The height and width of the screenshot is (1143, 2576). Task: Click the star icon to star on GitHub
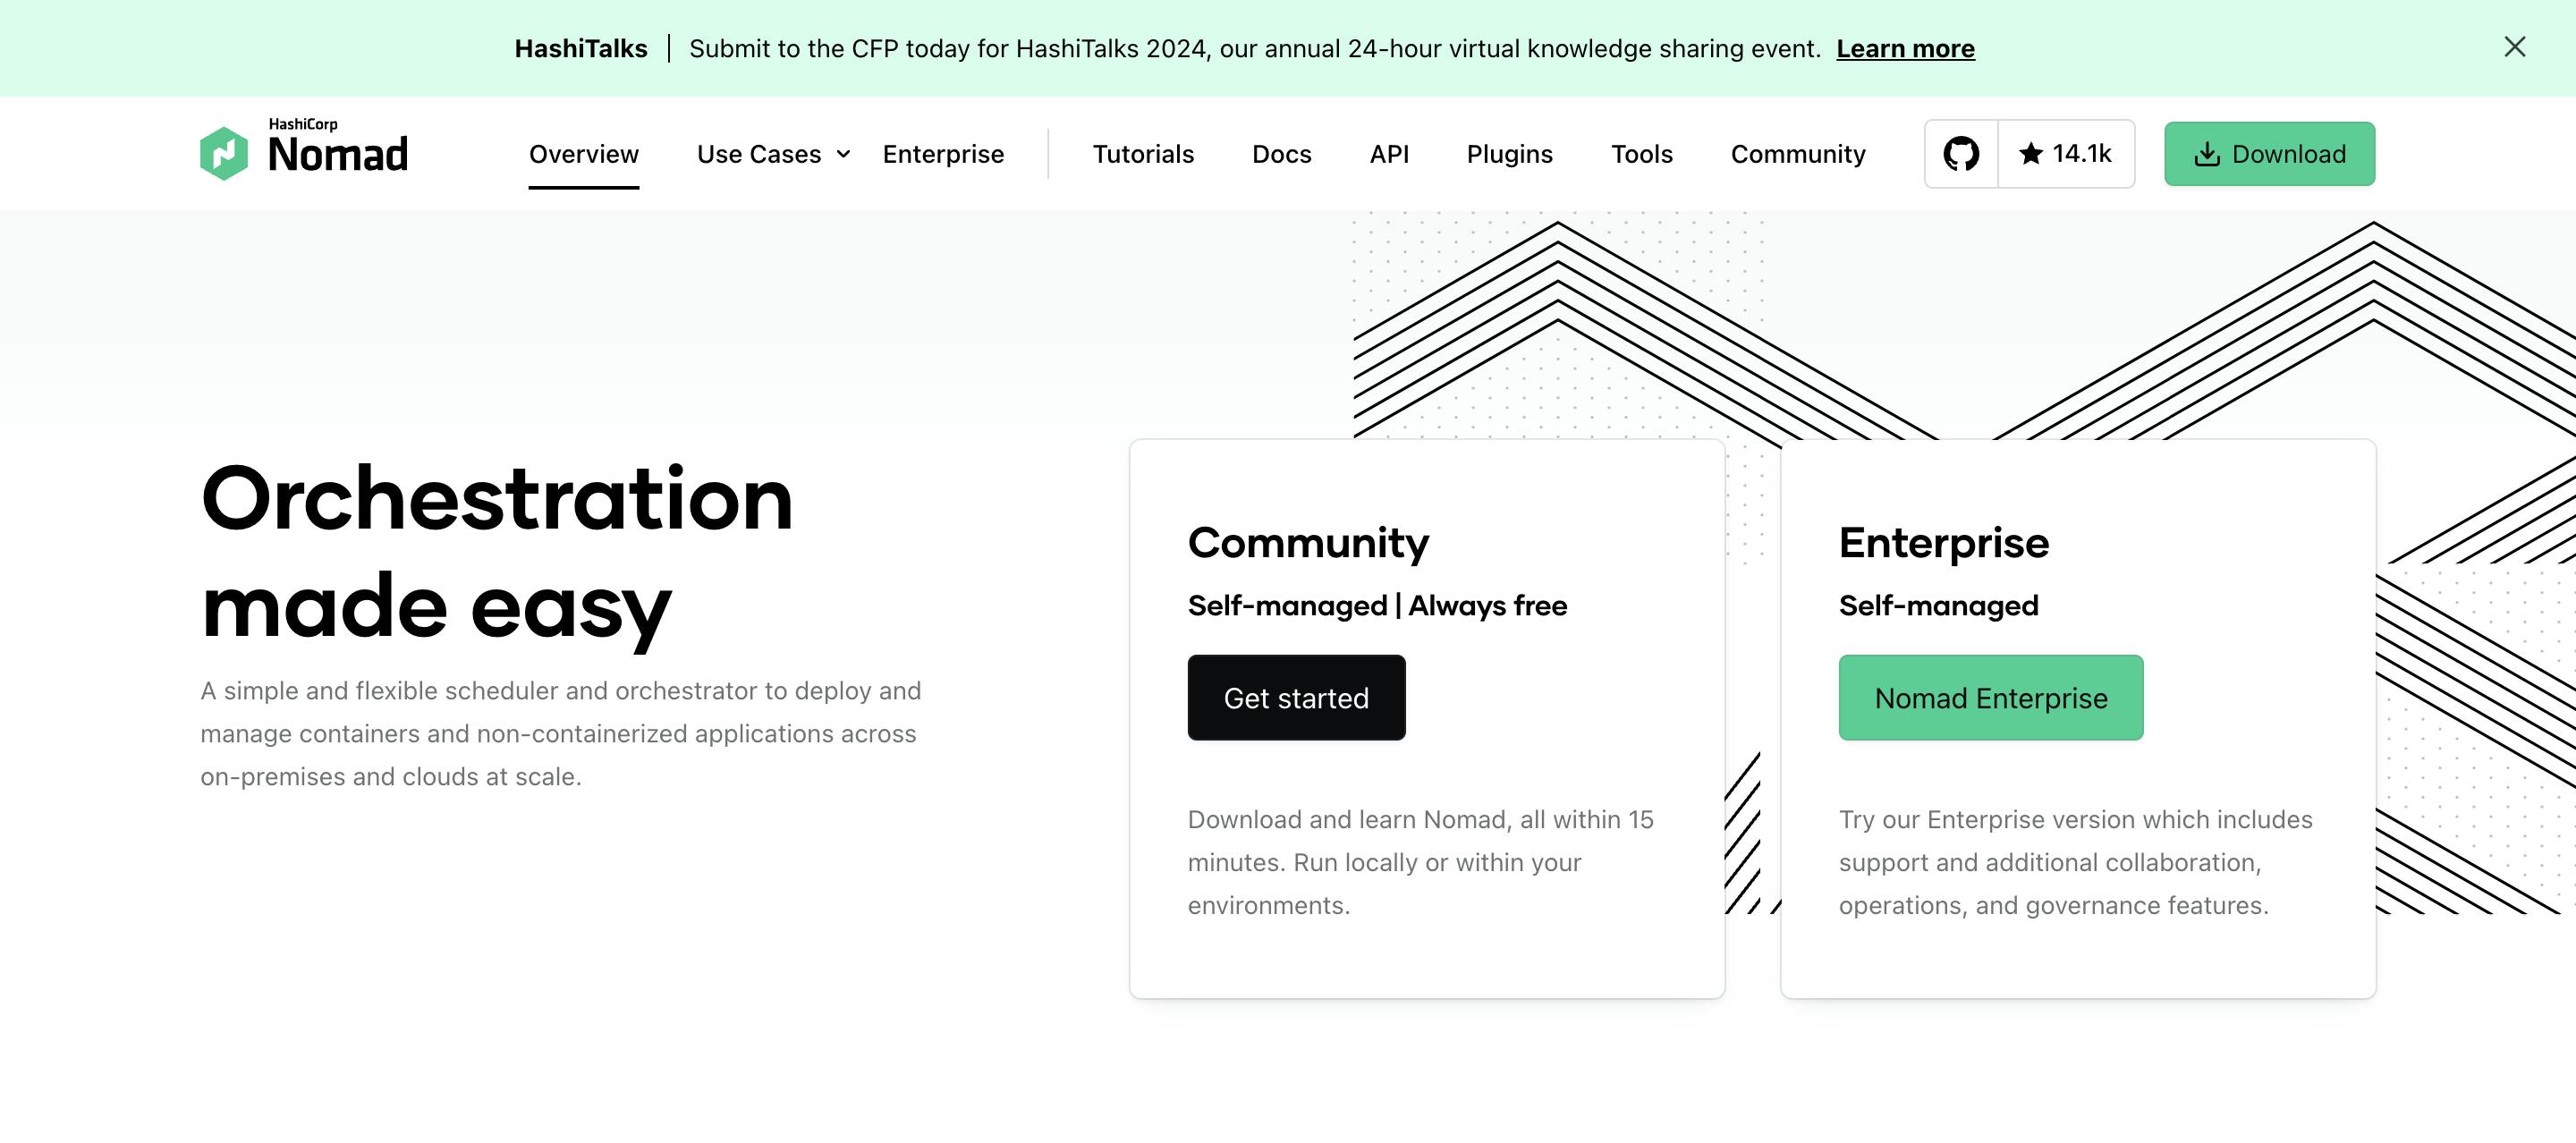pos(2030,153)
